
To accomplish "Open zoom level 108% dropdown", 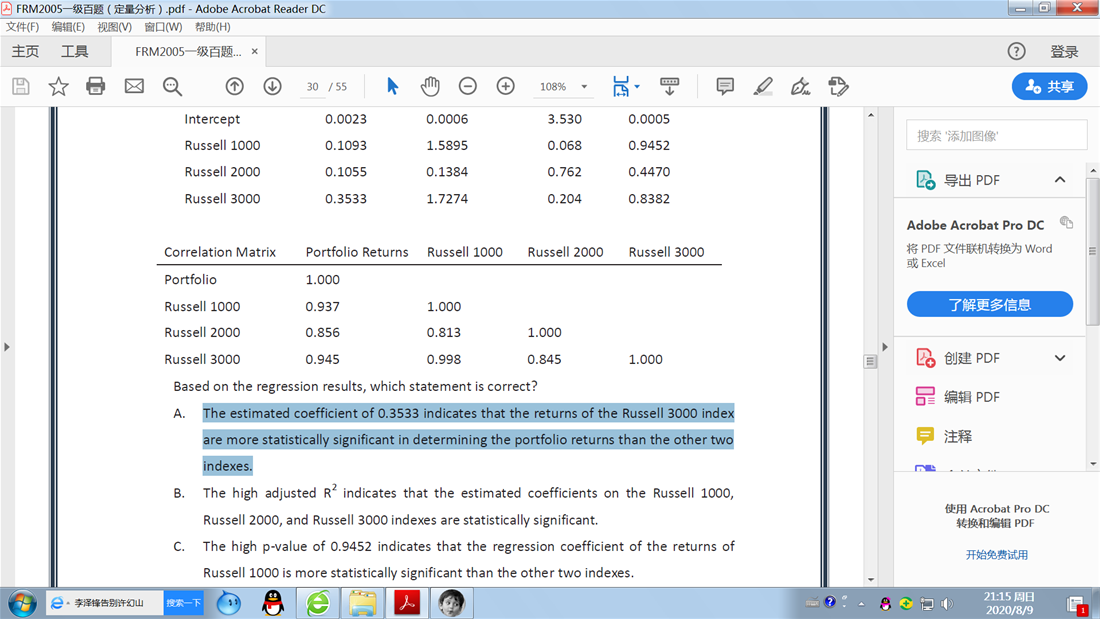I will point(584,86).
